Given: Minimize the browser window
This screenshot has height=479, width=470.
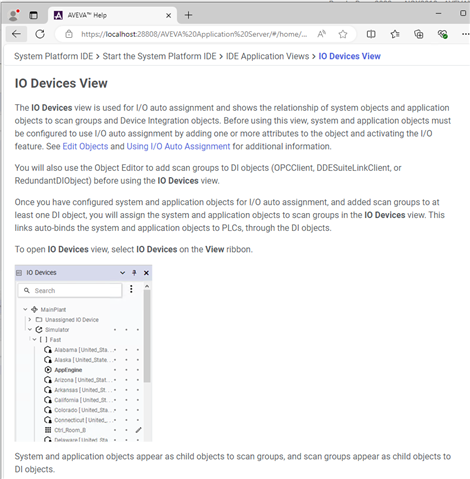Looking at the screenshot, I should click(439, 13).
